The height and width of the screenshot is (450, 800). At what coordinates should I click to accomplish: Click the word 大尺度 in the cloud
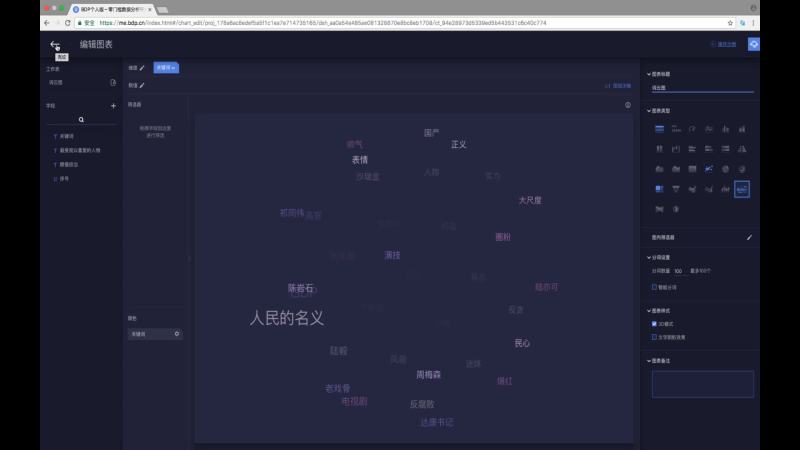pyautogui.click(x=530, y=201)
